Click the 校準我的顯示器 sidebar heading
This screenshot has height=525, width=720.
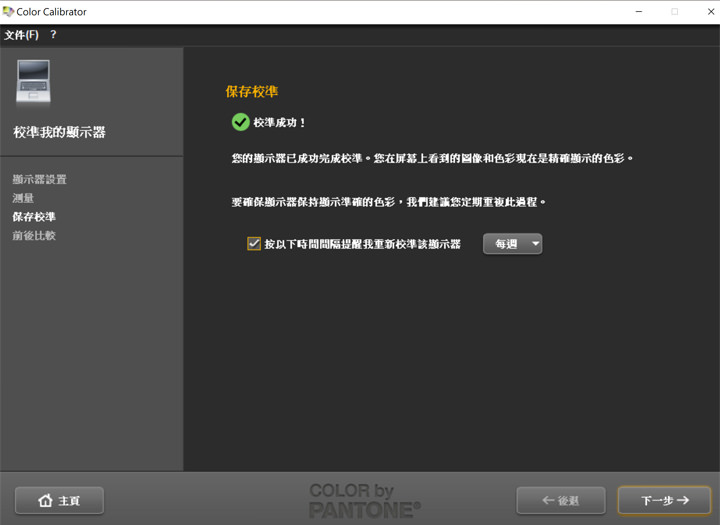coord(59,132)
